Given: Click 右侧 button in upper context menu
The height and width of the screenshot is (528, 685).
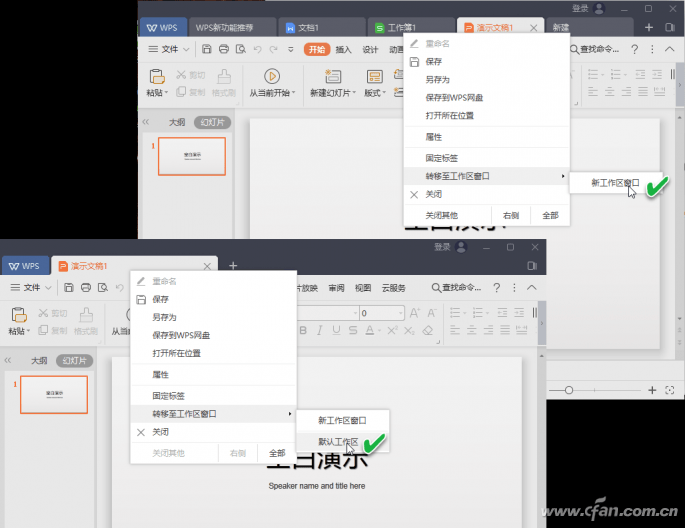Looking at the screenshot, I should 511,215.
